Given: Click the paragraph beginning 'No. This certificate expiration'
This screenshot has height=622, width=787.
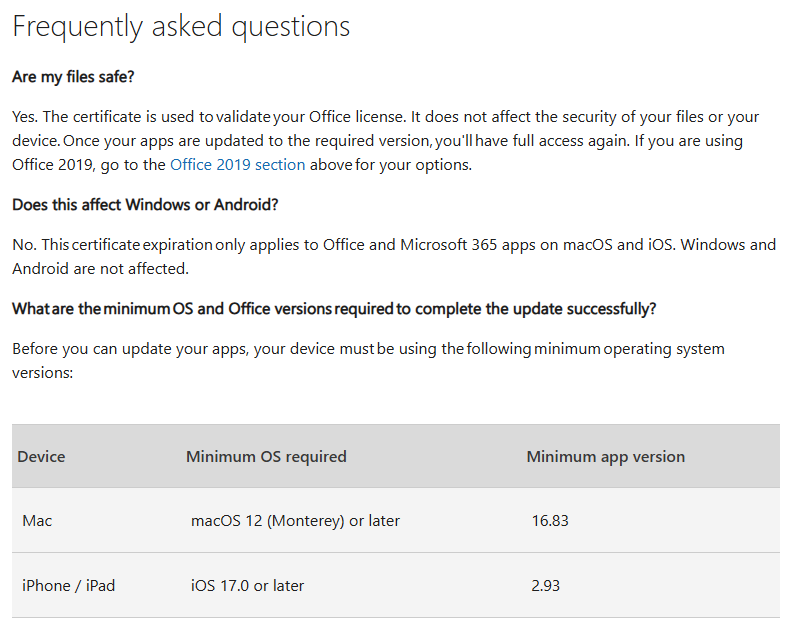Looking at the screenshot, I should [394, 257].
